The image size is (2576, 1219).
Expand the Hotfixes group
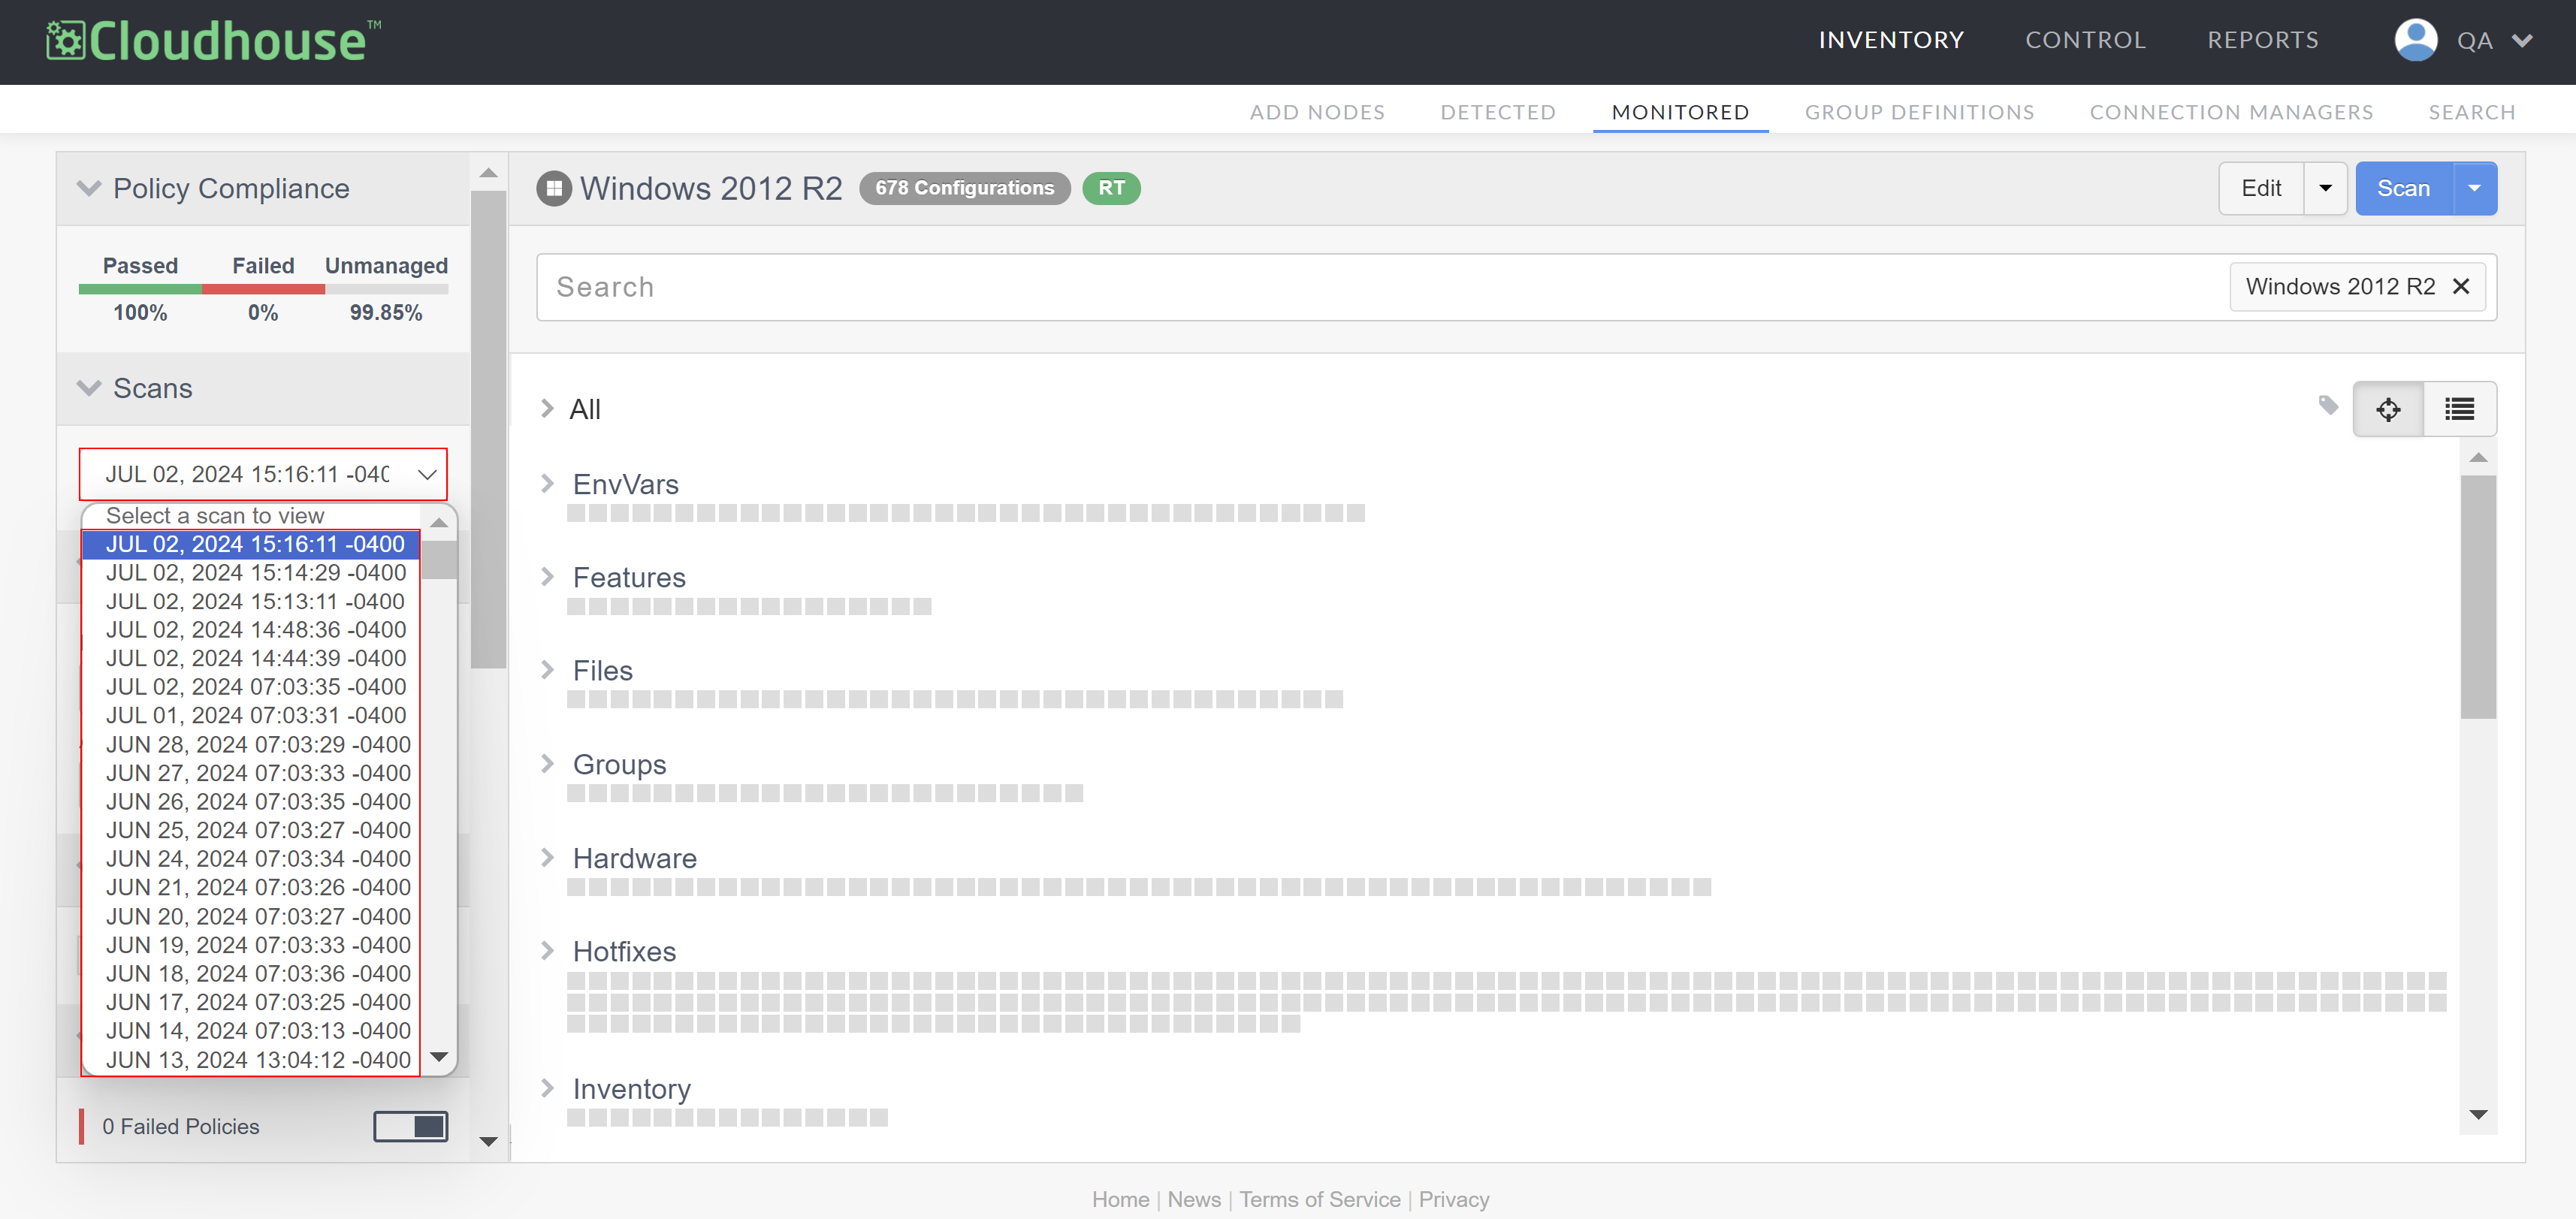pyautogui.click(x=547, y=951)
